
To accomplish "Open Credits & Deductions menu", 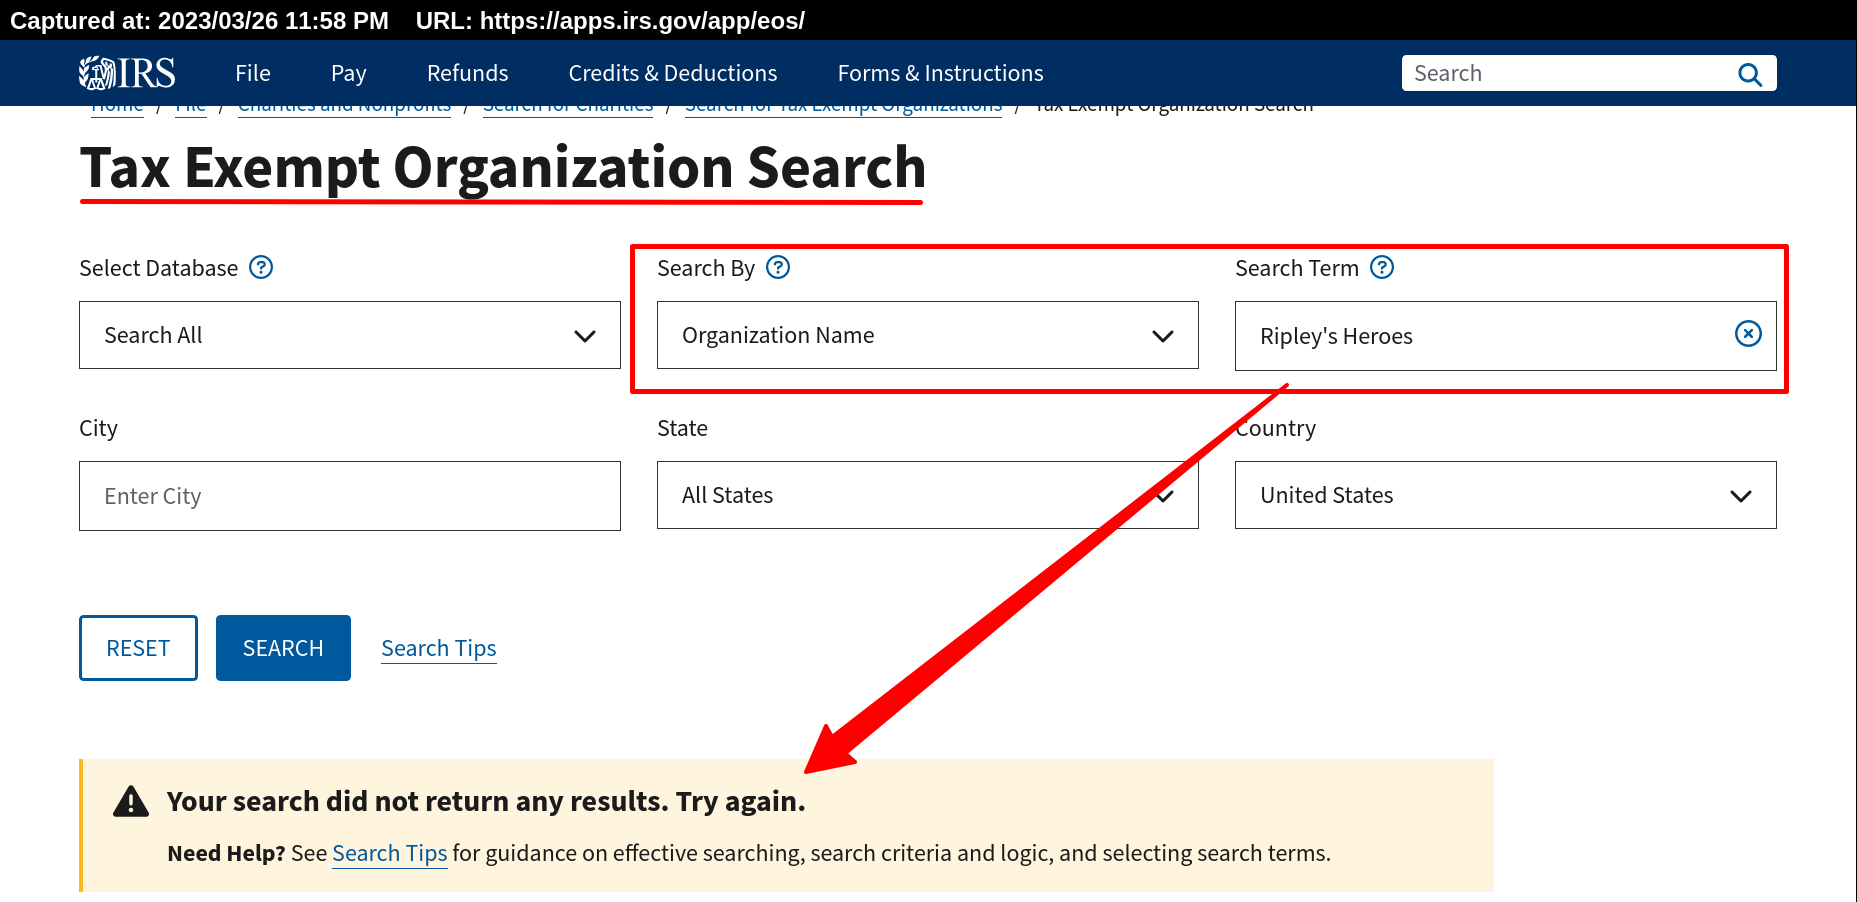I will [673, 73].
